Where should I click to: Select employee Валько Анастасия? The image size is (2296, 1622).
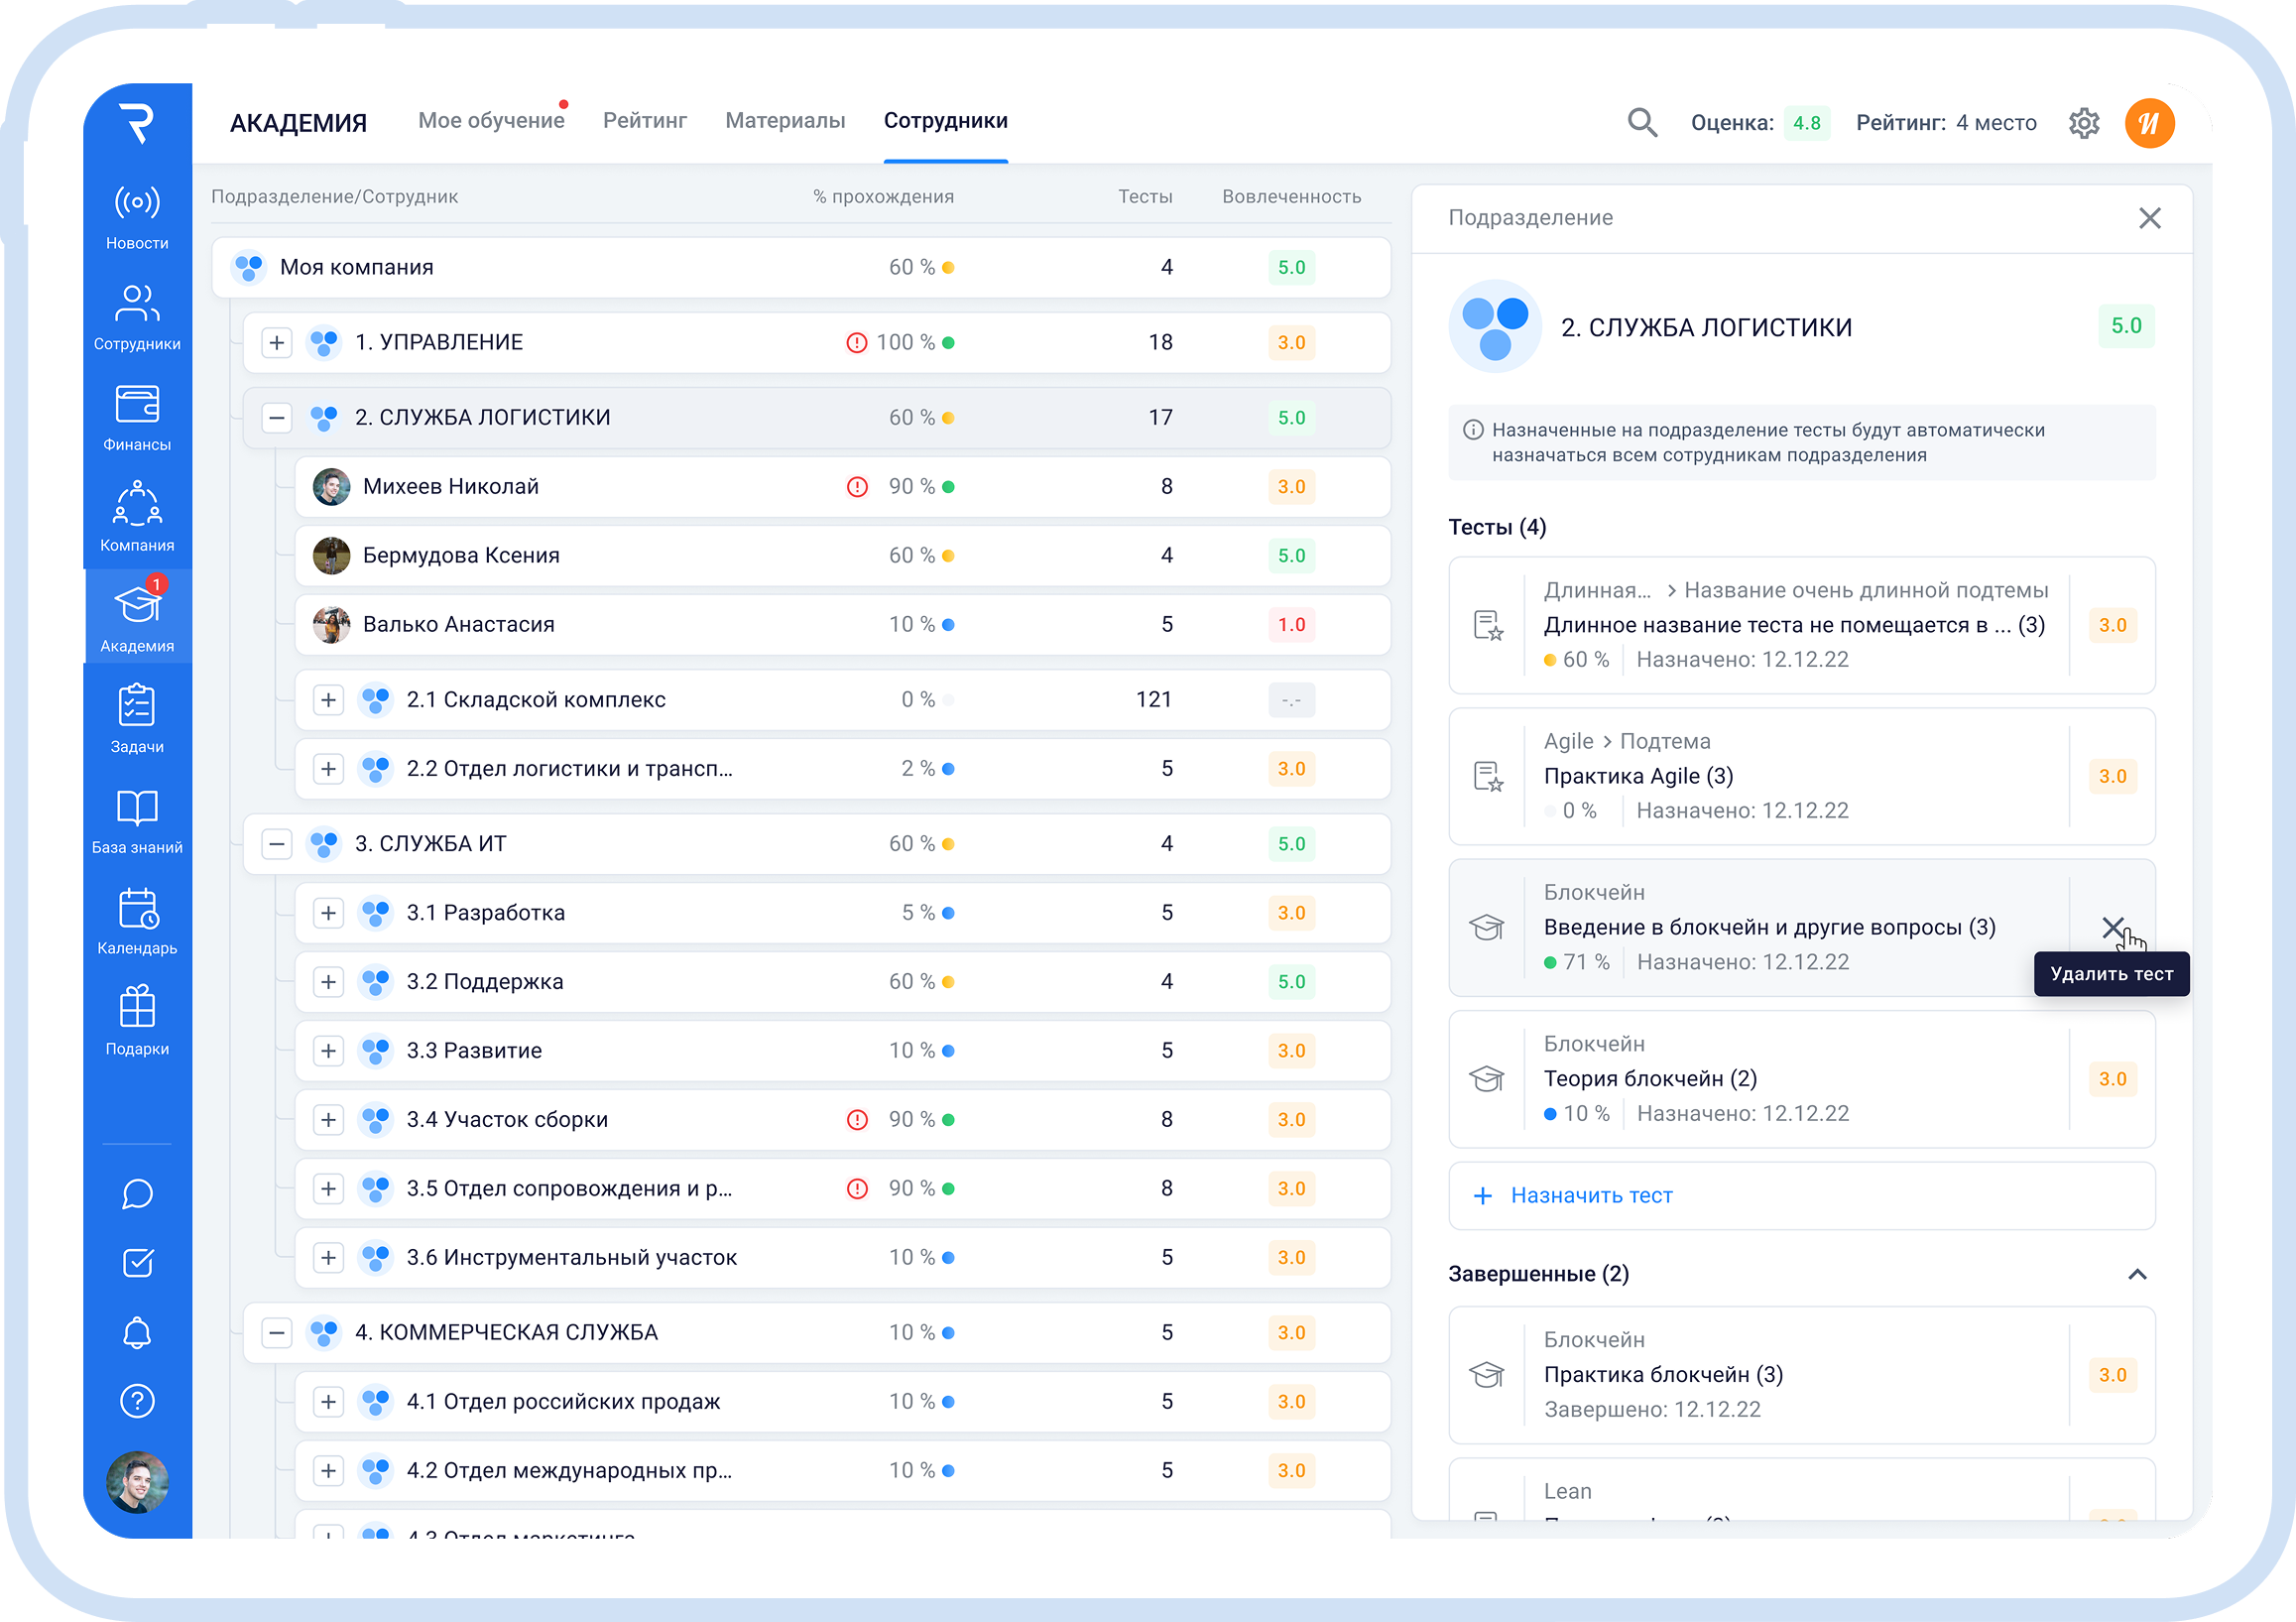(842, 625)
